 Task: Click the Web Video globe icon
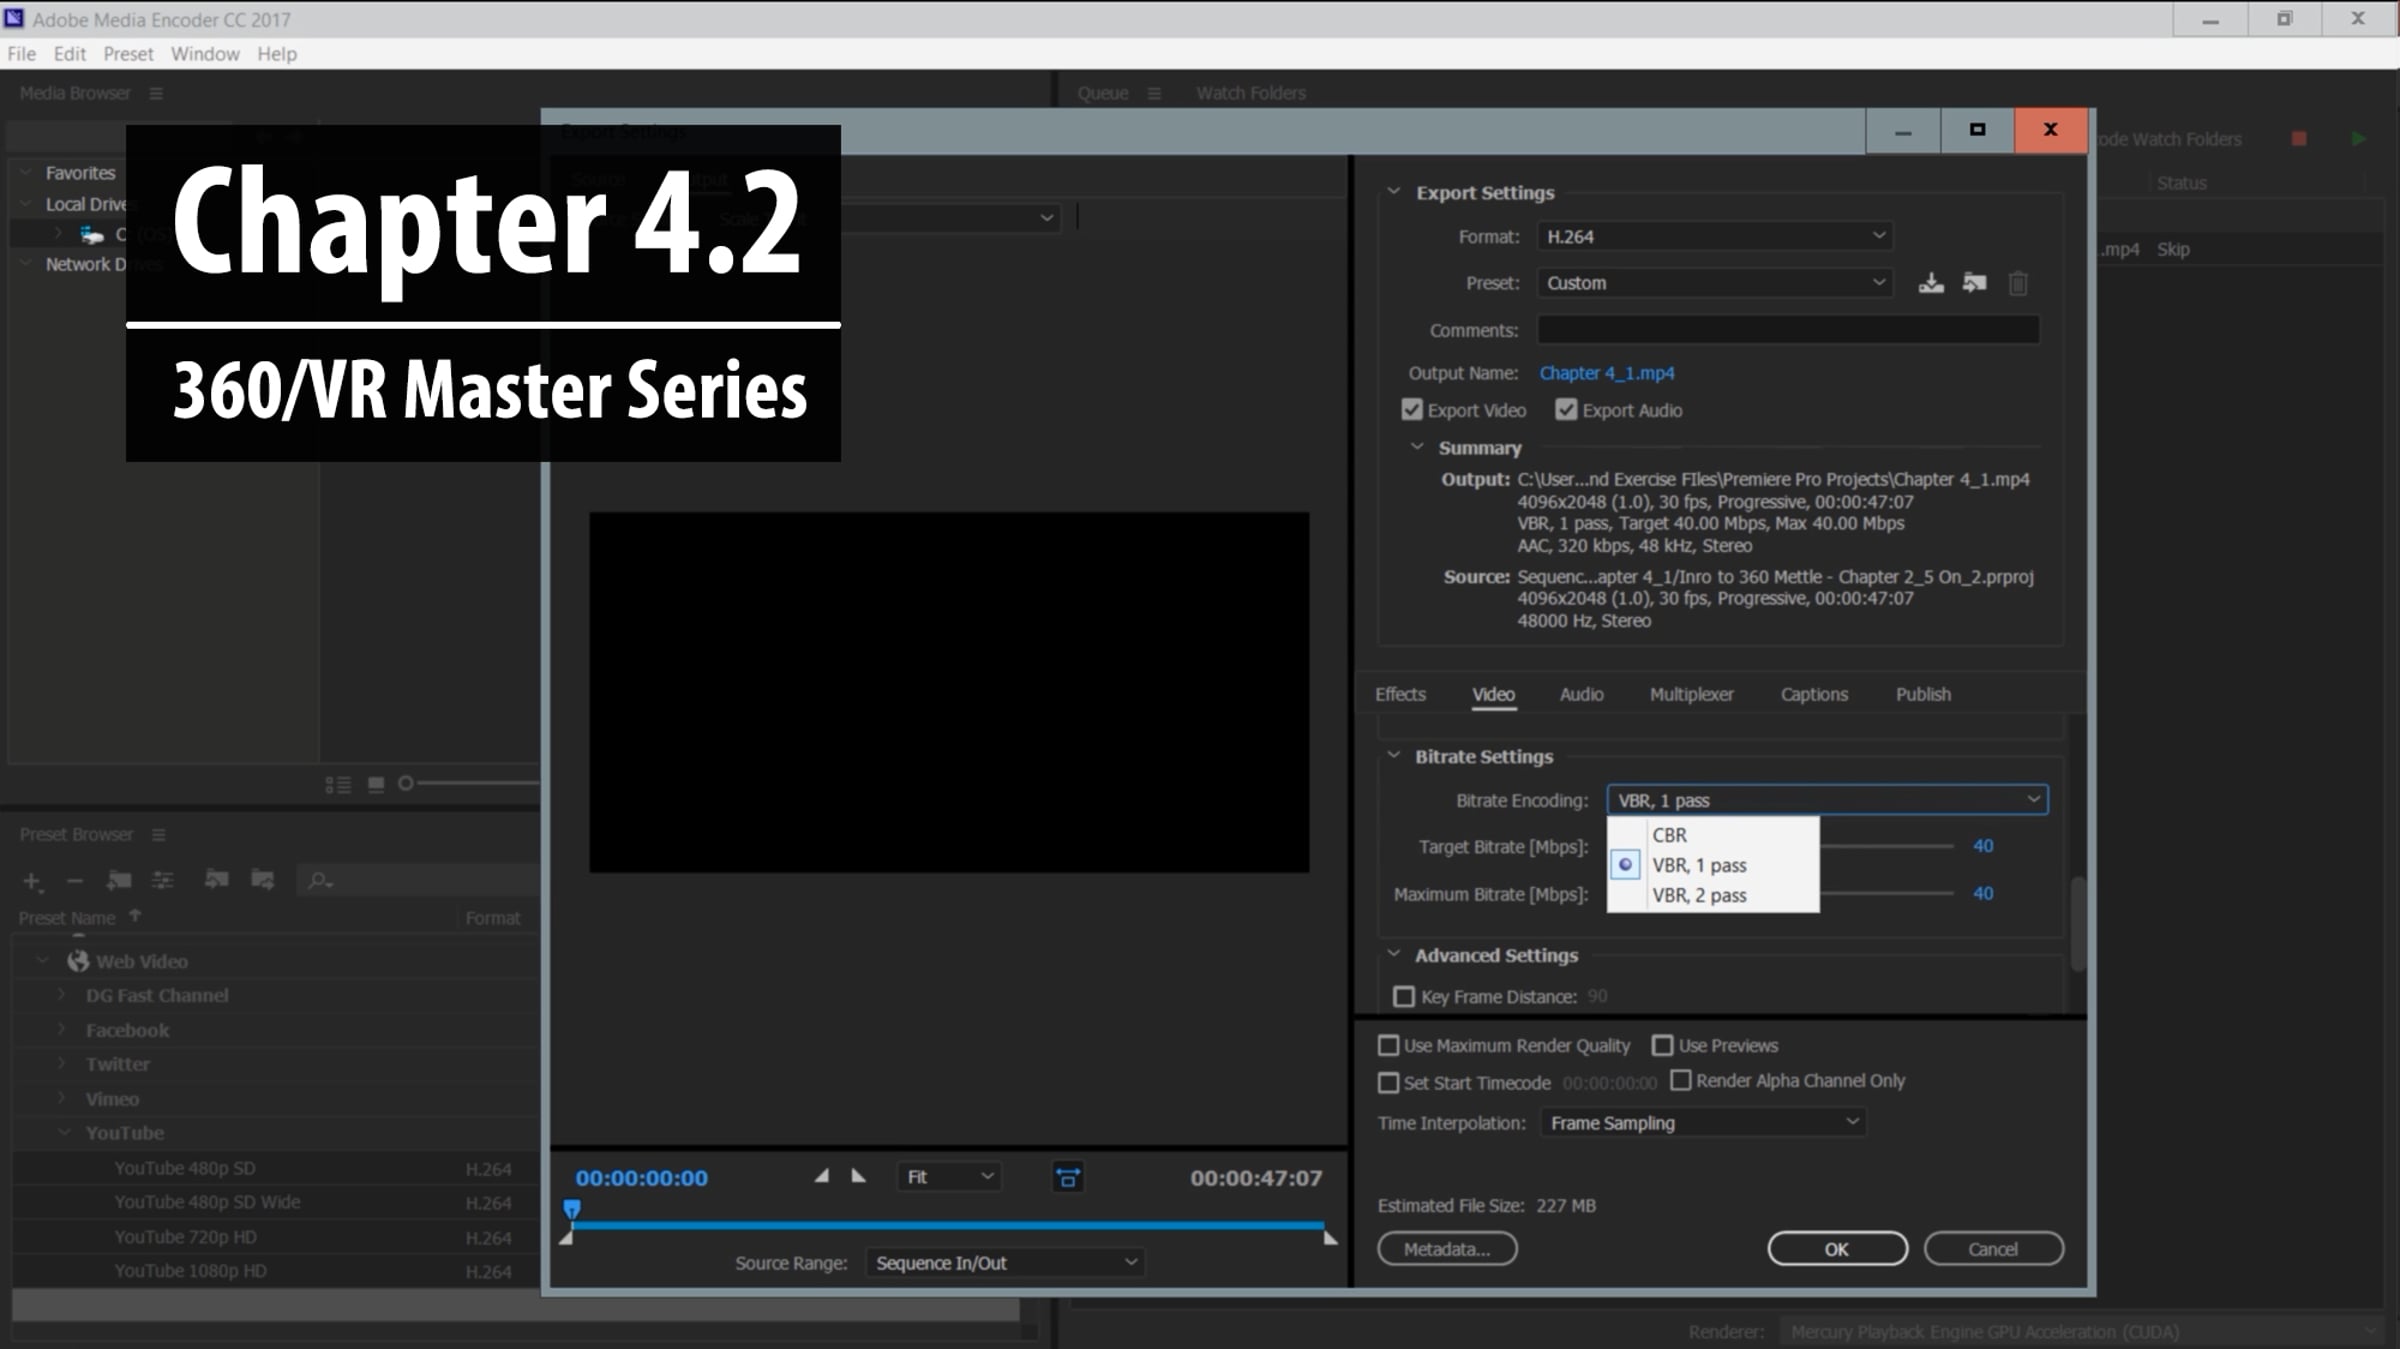78,961
